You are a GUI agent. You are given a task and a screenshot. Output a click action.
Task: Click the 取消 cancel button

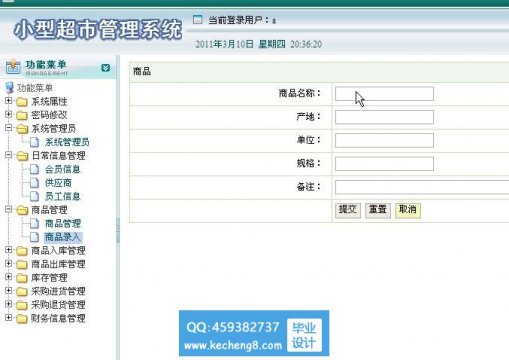click(408, 210)
